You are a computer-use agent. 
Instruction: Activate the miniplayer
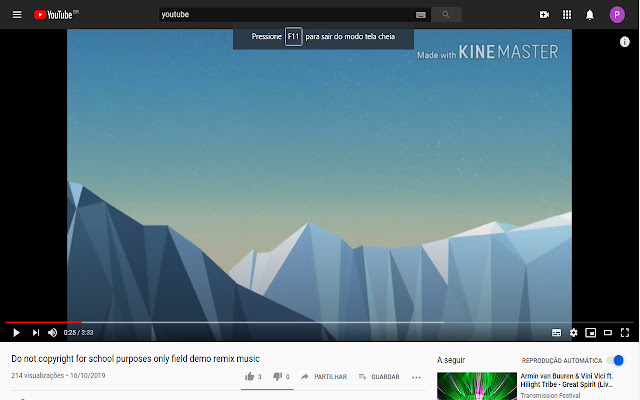591,333
